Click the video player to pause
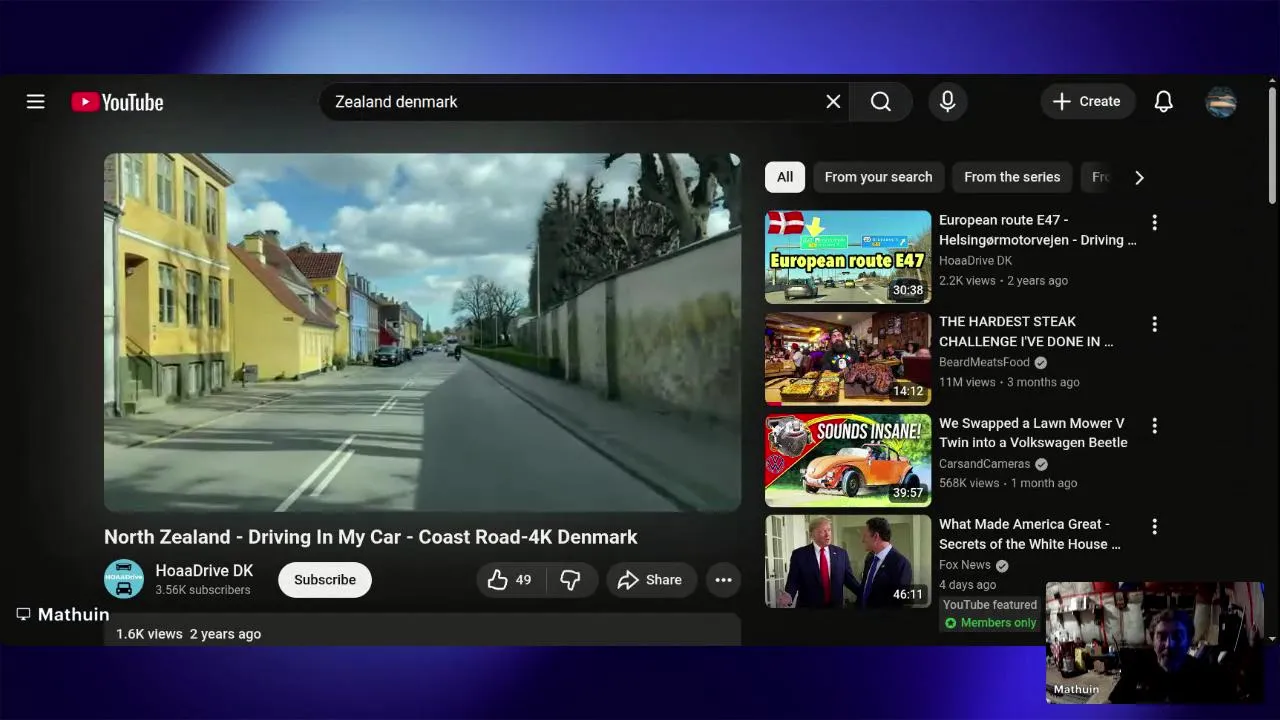The width and height of the screenshot is (1280, 720). (x=422, y=332)
